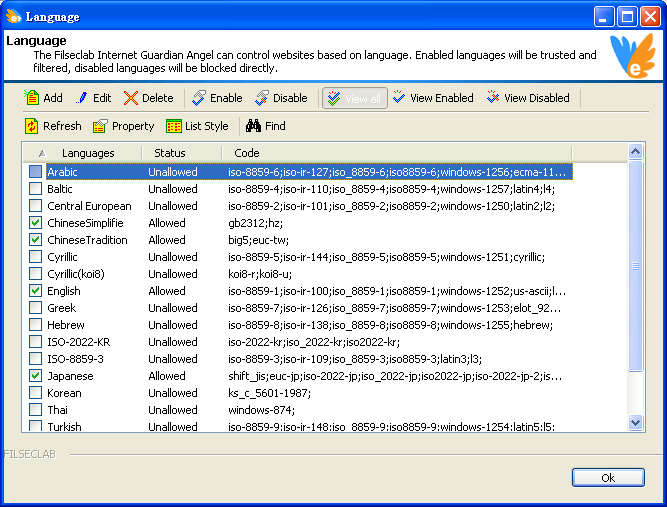
Task: Click the Edit pencil icon
Action: click(82, 98)
